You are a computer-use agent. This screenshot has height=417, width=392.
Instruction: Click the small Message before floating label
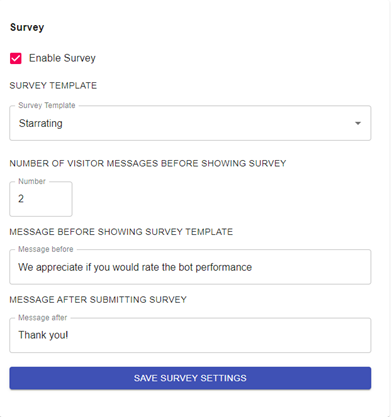(x=46, y=249)
